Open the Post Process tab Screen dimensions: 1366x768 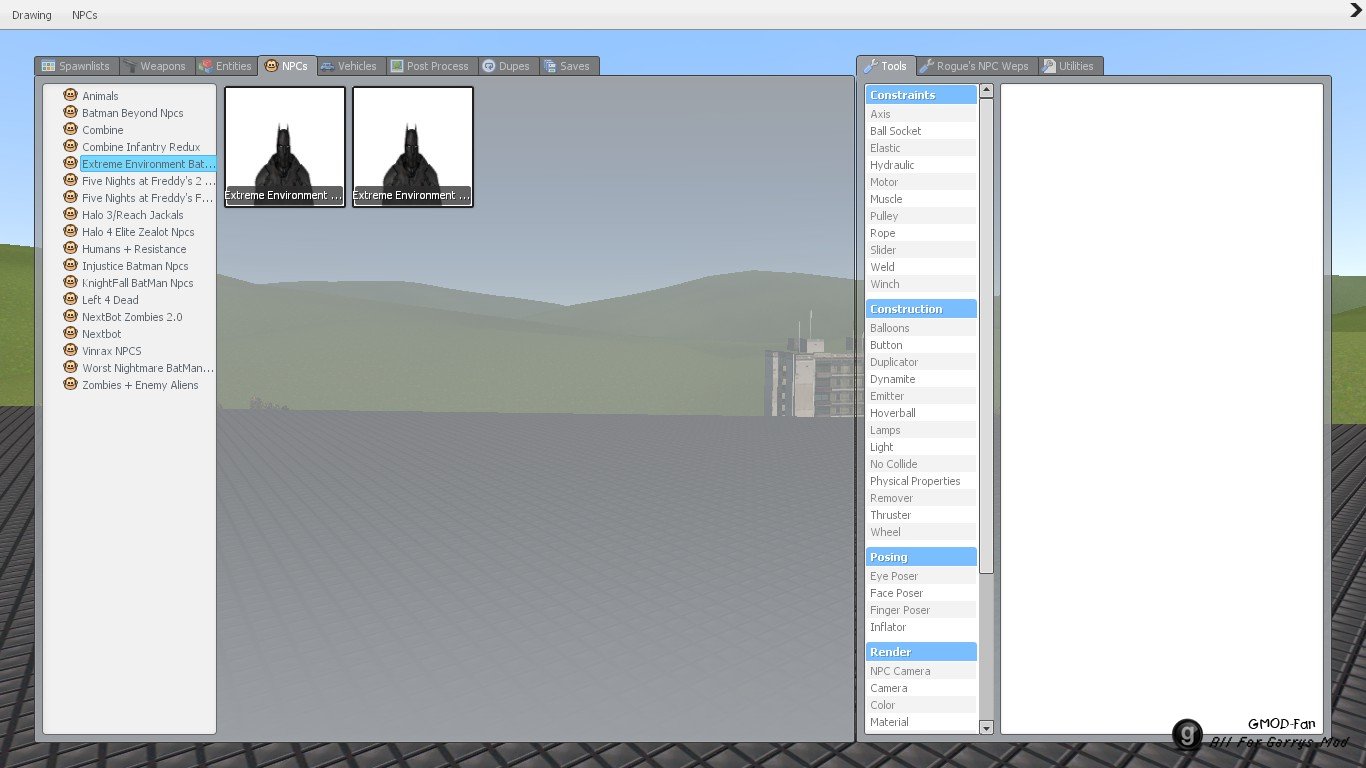pos(431,66)
